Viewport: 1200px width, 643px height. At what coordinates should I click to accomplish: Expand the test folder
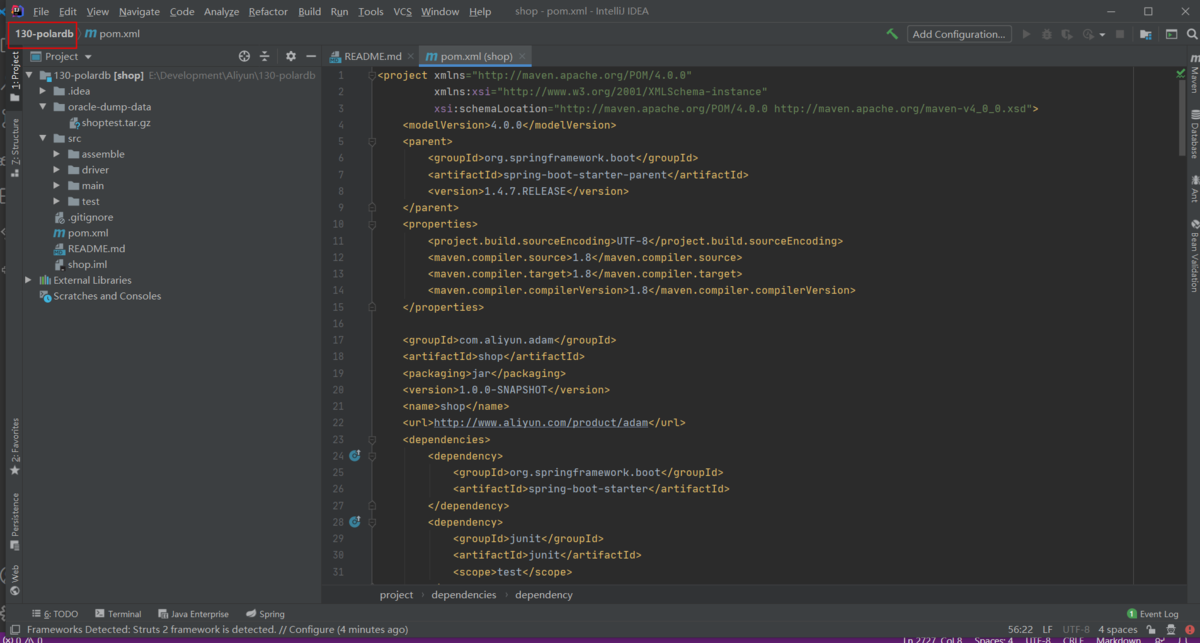[x=58, y=202]
